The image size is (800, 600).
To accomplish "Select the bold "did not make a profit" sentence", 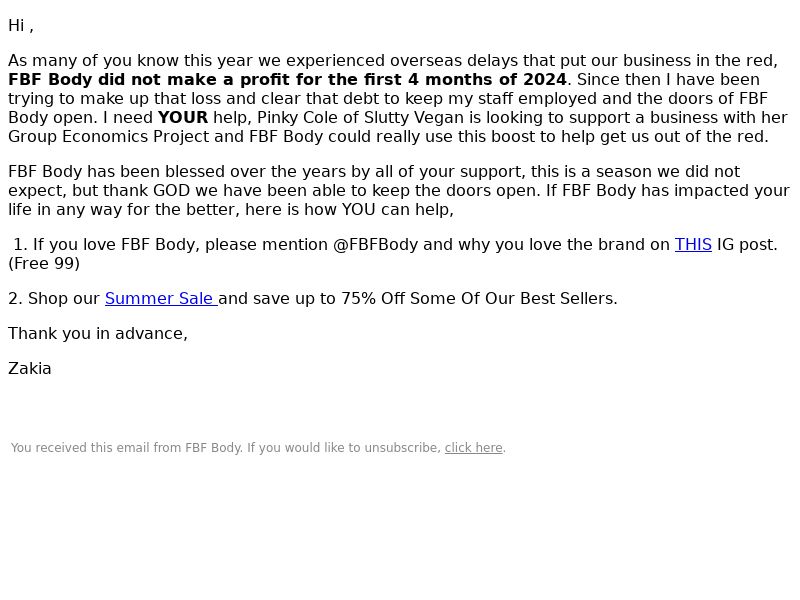I will point(287,80).
